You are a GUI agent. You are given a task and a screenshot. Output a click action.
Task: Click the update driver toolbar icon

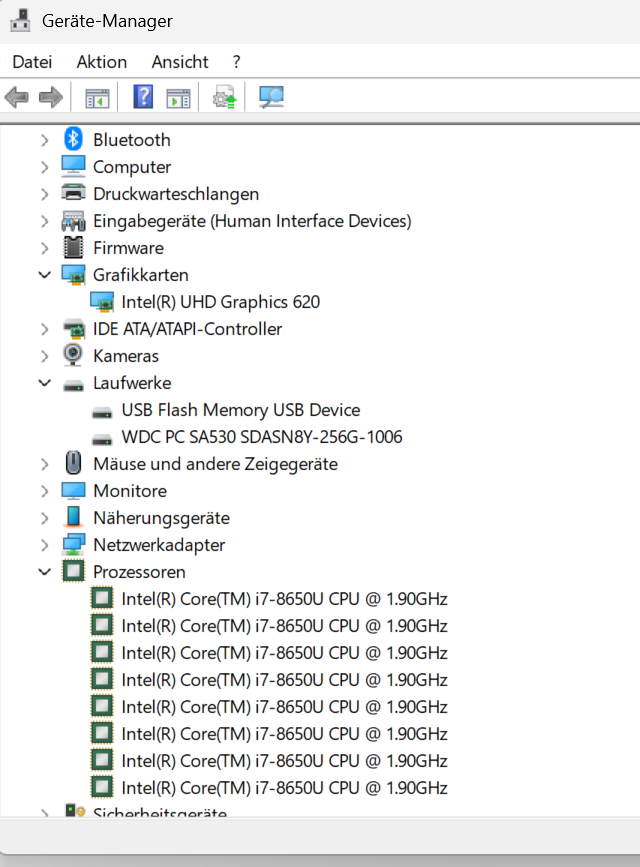(x=225, y=97)
